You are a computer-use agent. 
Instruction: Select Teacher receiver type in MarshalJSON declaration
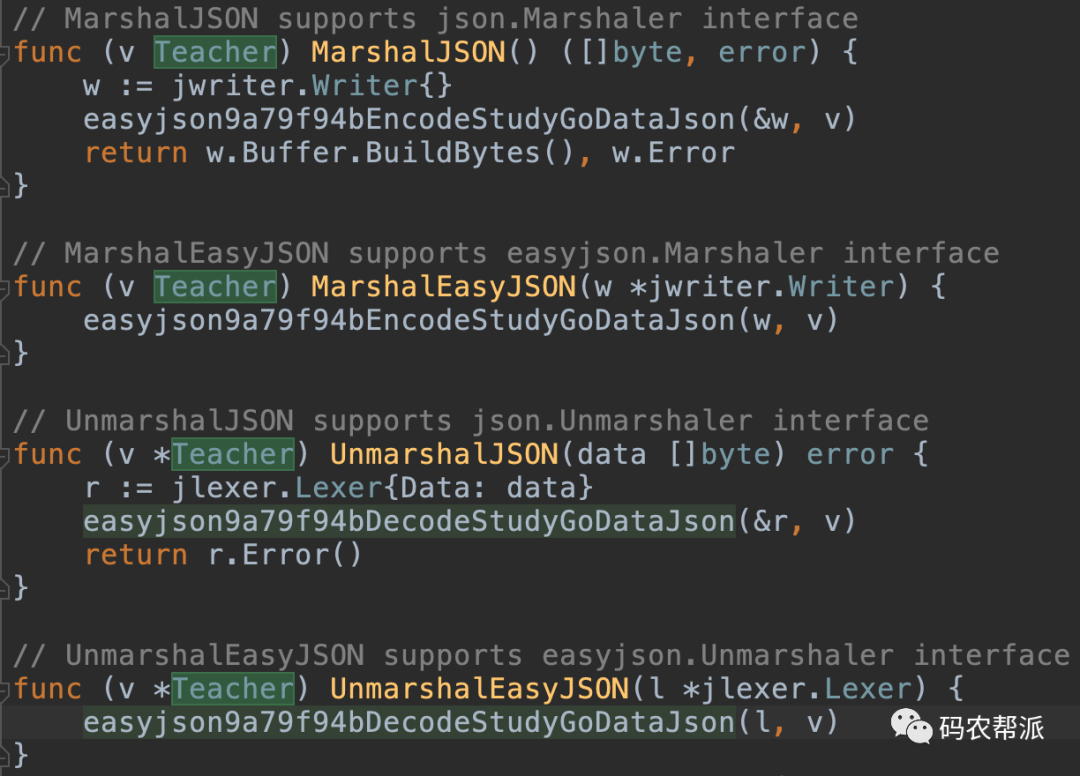(x=215, y=52)
